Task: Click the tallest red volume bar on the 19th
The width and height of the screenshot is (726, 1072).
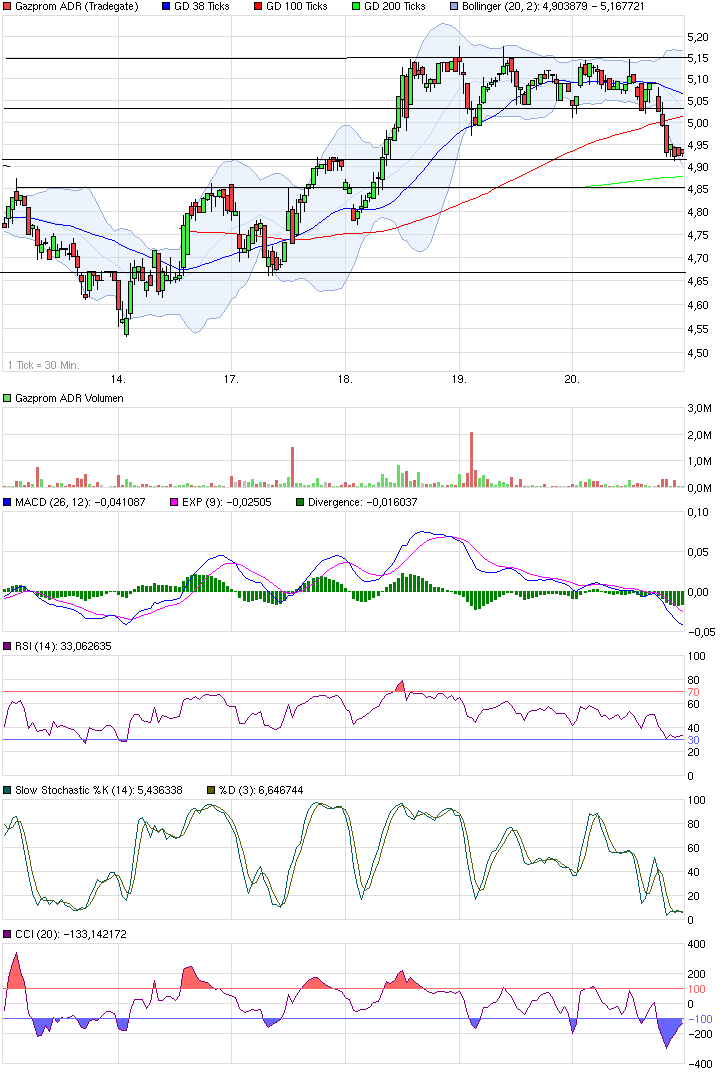Action: [471, 459]
